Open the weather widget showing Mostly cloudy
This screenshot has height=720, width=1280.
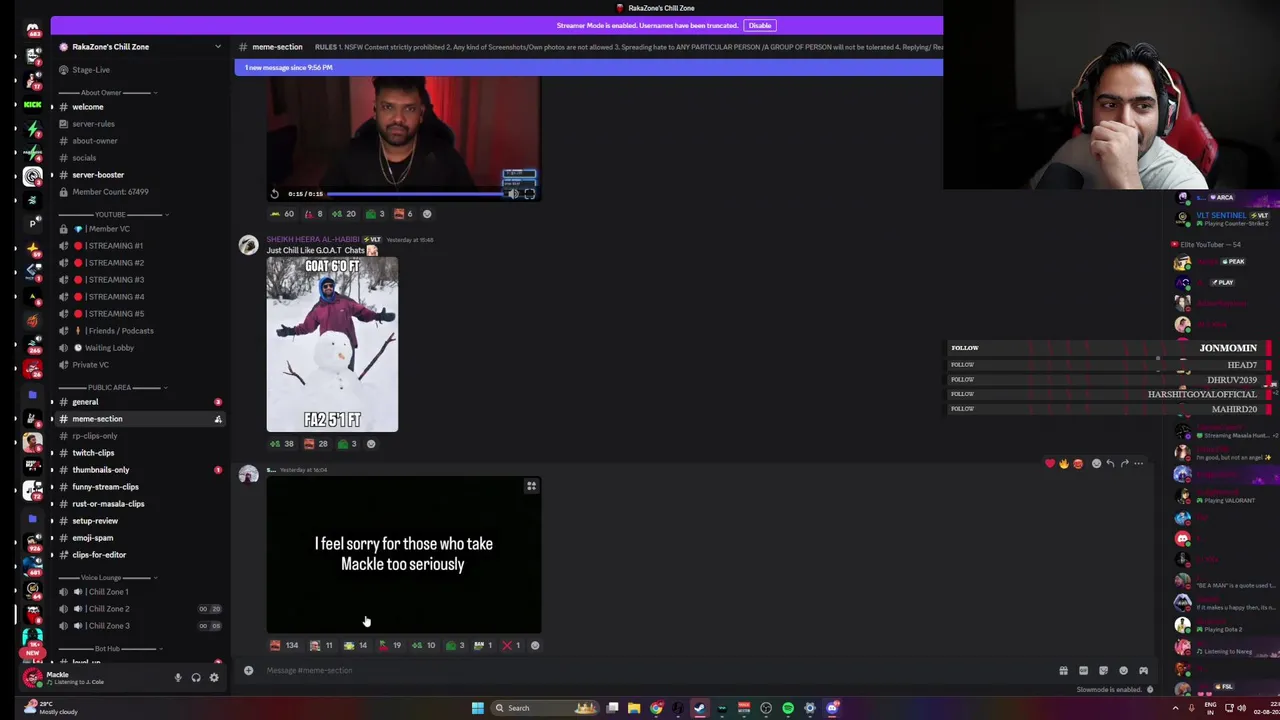[x=50, y=708]
